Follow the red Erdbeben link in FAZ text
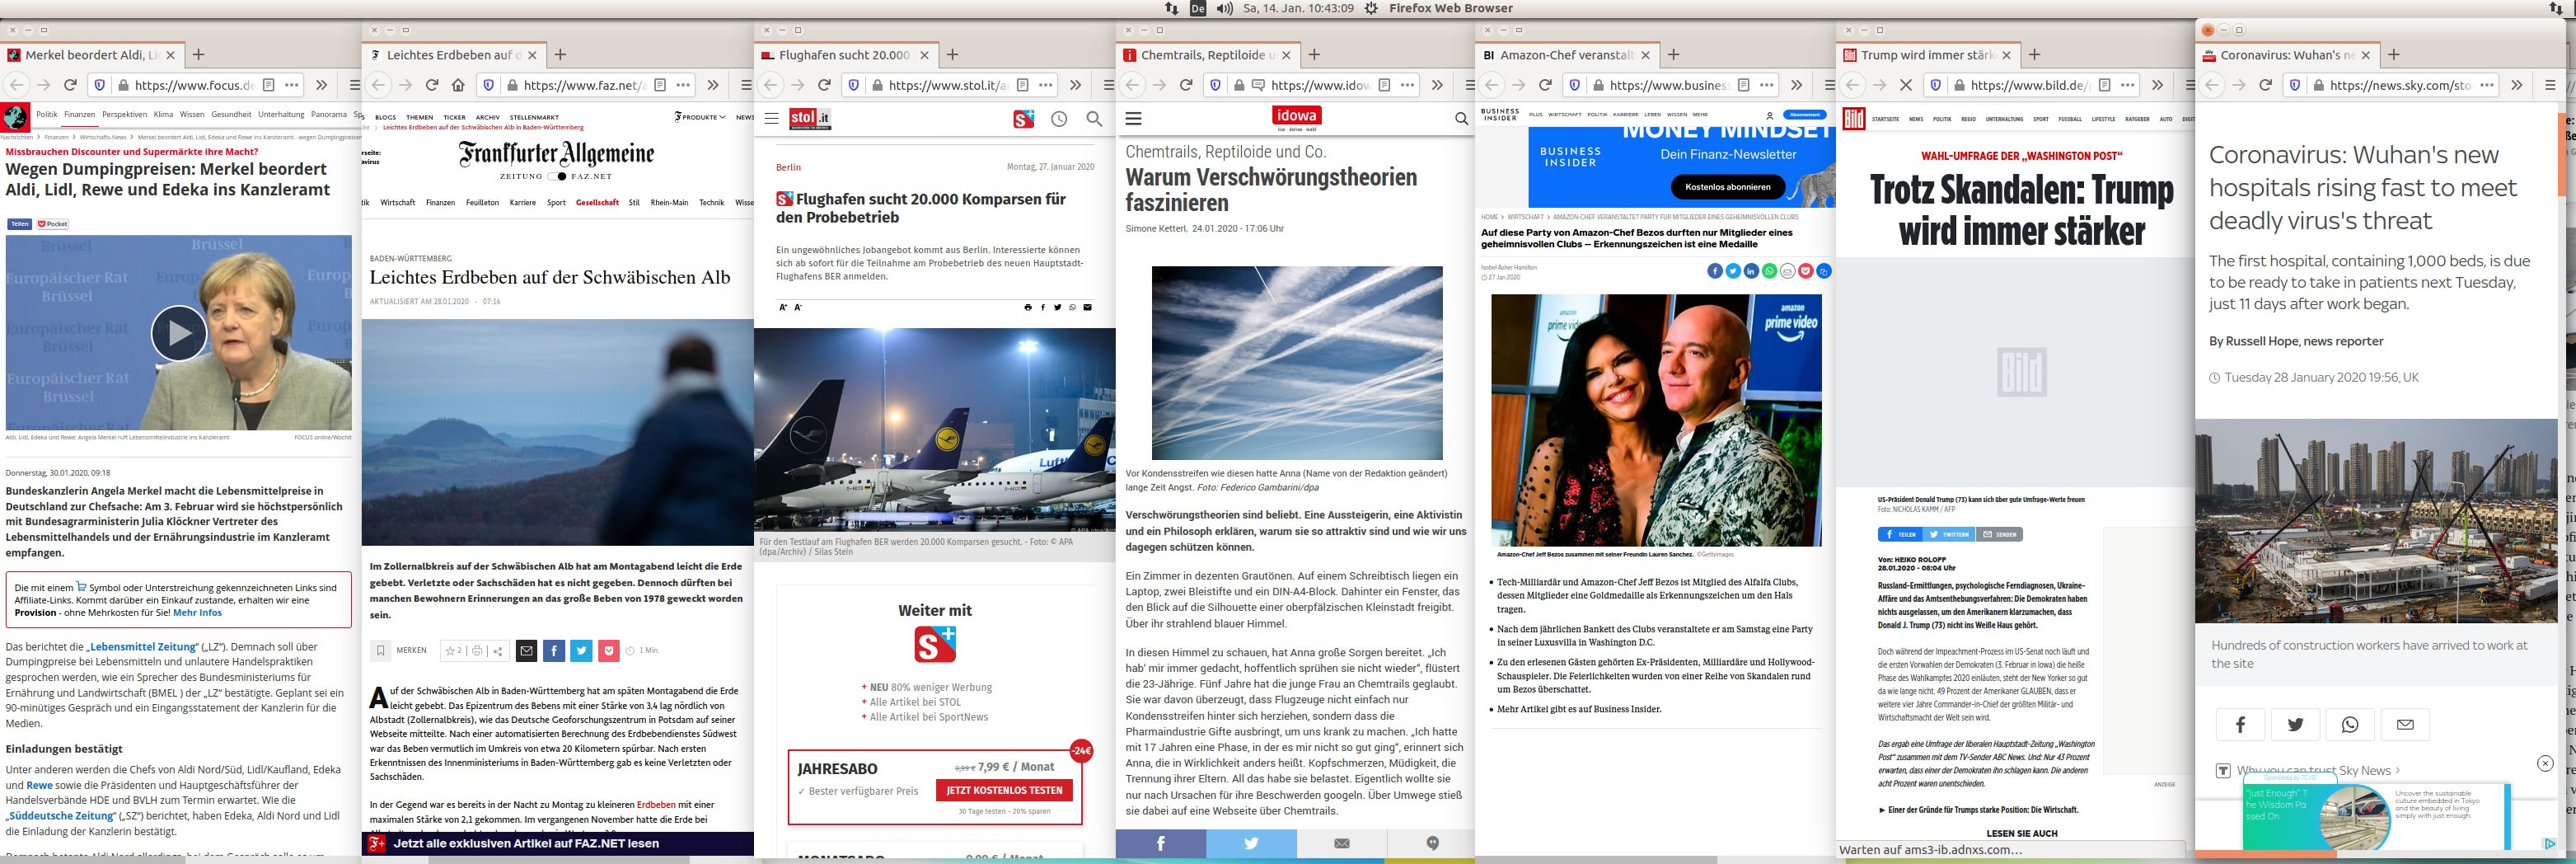The image size is (2576, 864). (x=656, y=804)
